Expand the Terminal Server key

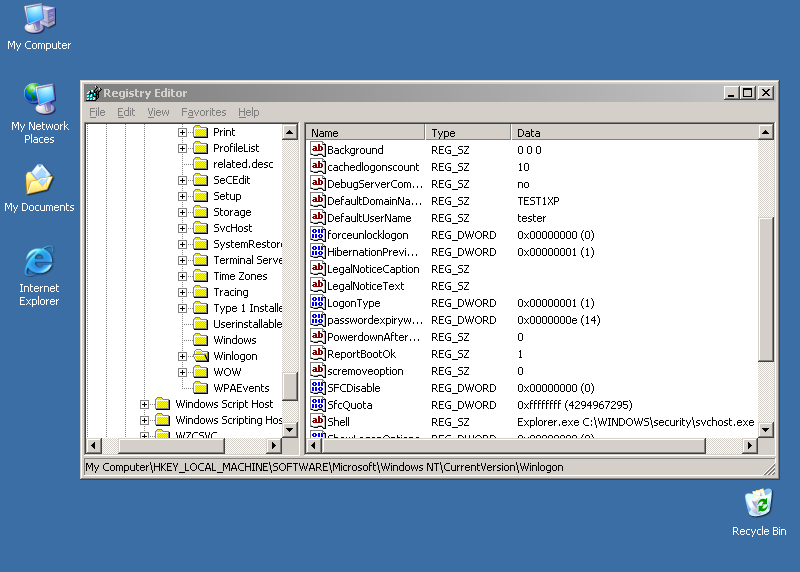[x=182, y=260]
